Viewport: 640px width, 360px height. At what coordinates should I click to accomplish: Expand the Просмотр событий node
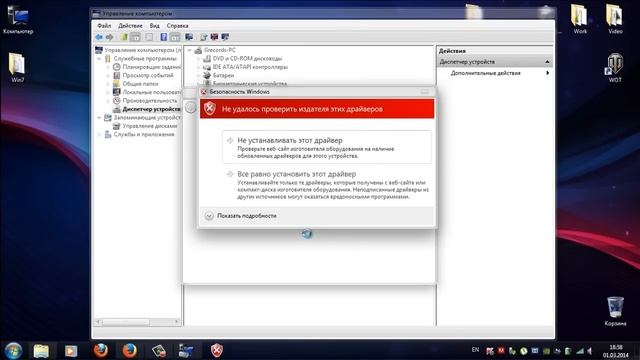click(x=108, y=76)
